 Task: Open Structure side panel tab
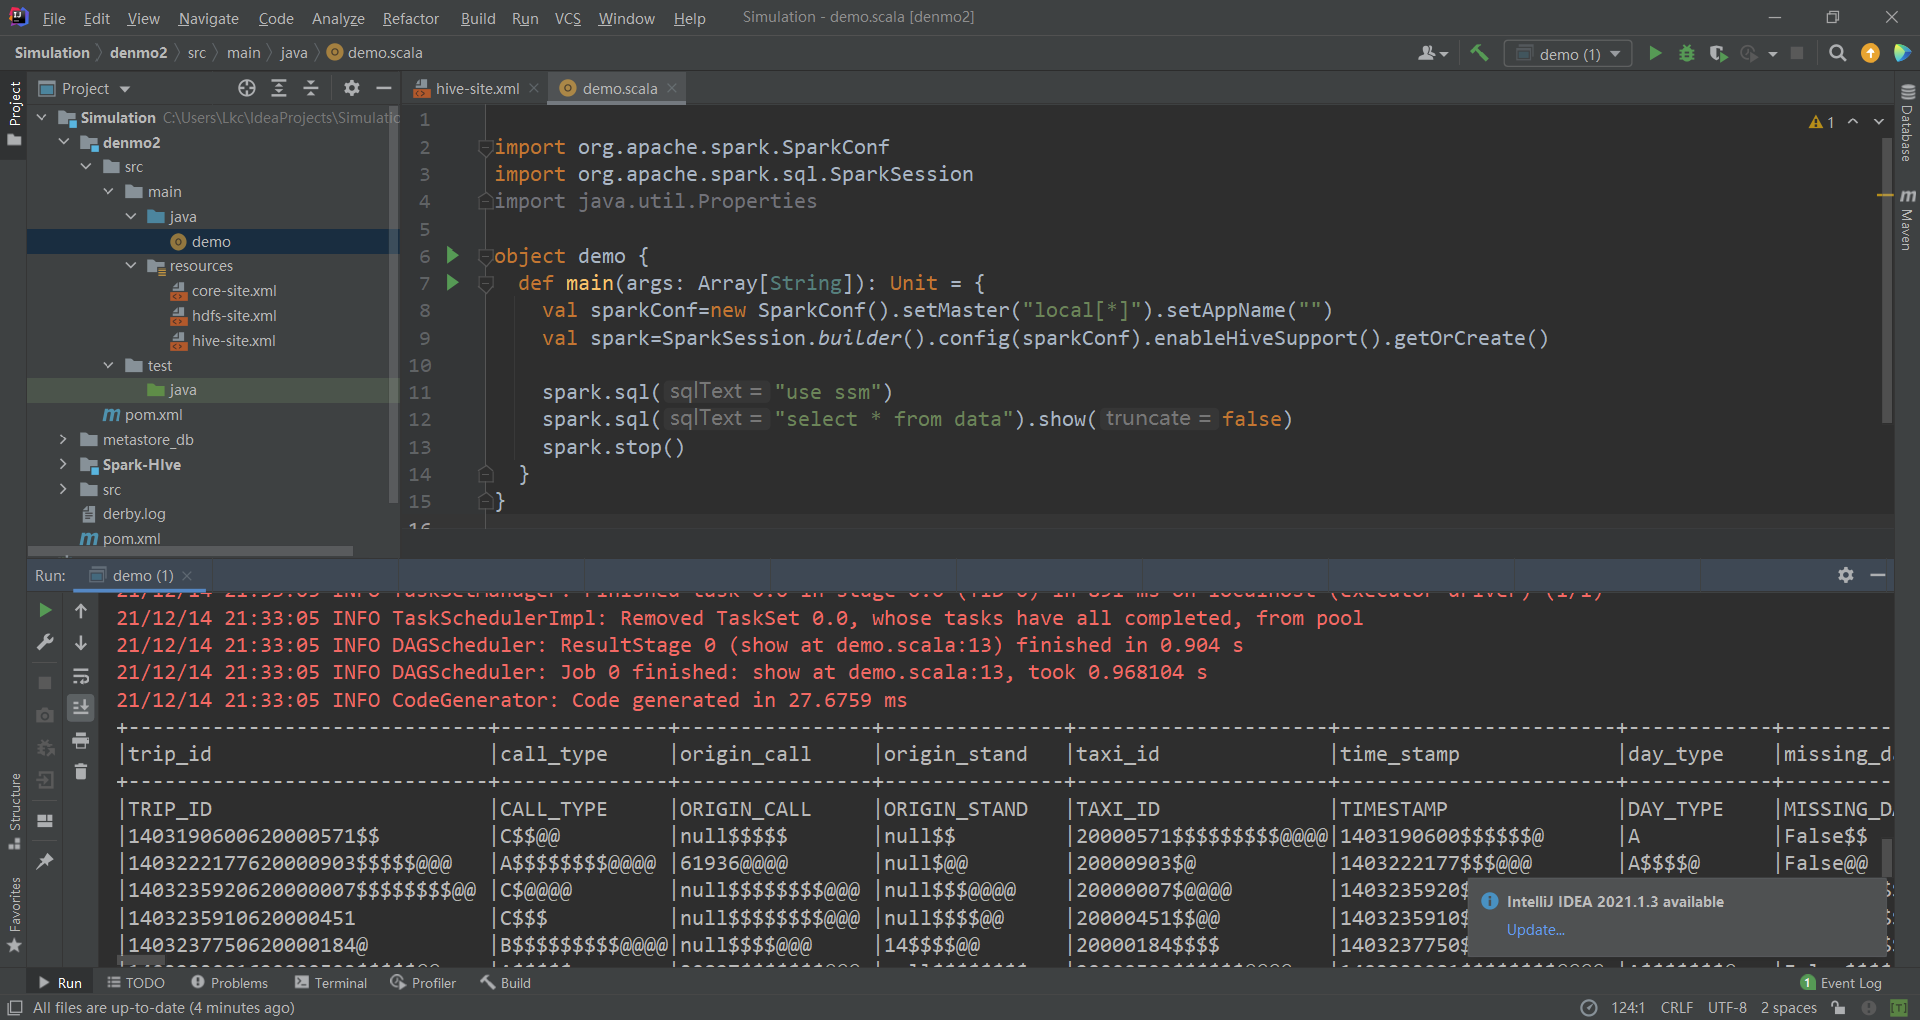[15, 811]
